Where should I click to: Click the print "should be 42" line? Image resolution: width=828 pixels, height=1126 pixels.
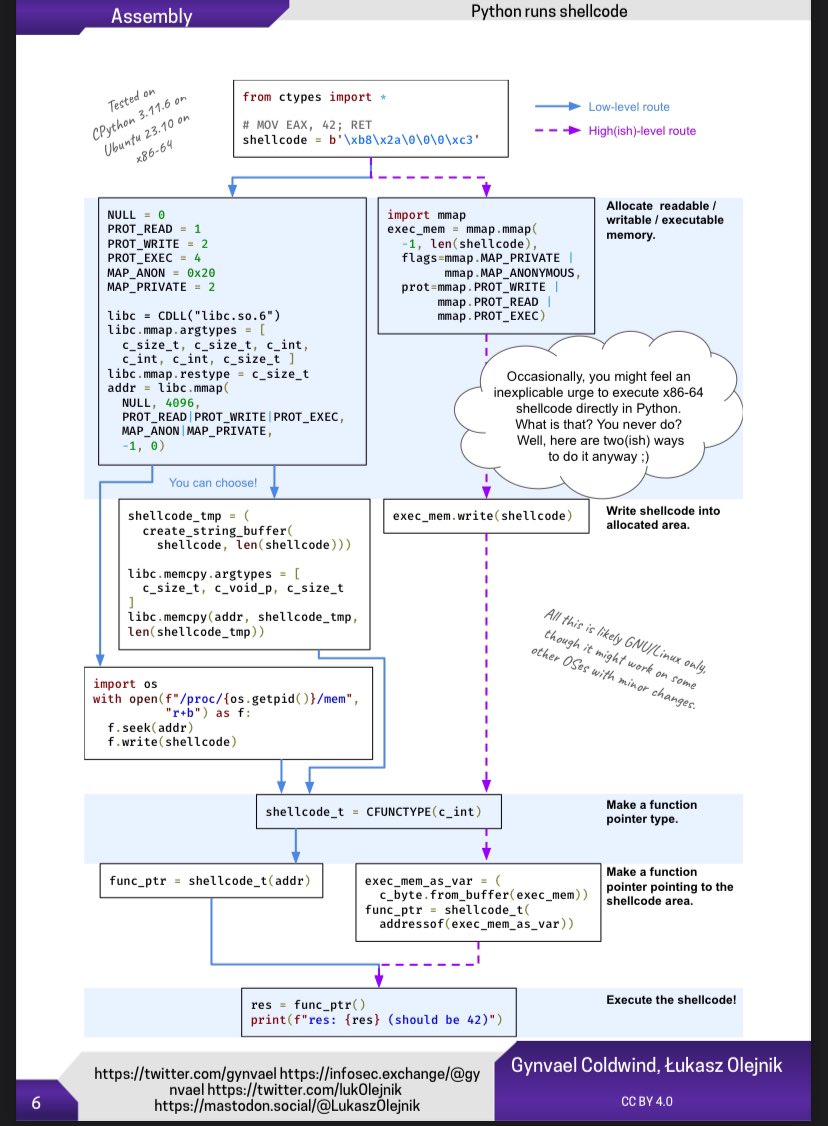(376, 1020)
